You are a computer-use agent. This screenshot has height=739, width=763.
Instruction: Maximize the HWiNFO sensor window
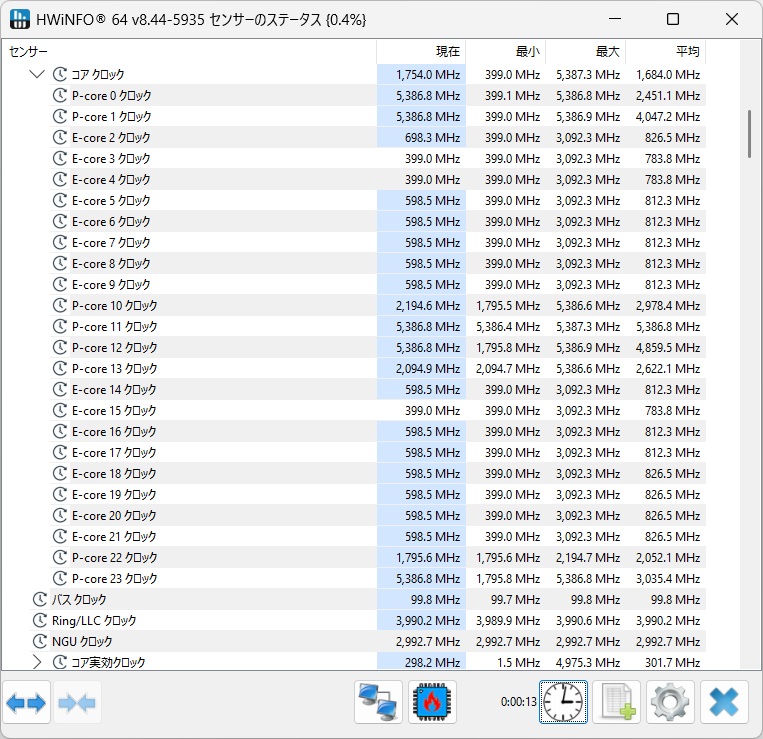click(x=673, y=19)
